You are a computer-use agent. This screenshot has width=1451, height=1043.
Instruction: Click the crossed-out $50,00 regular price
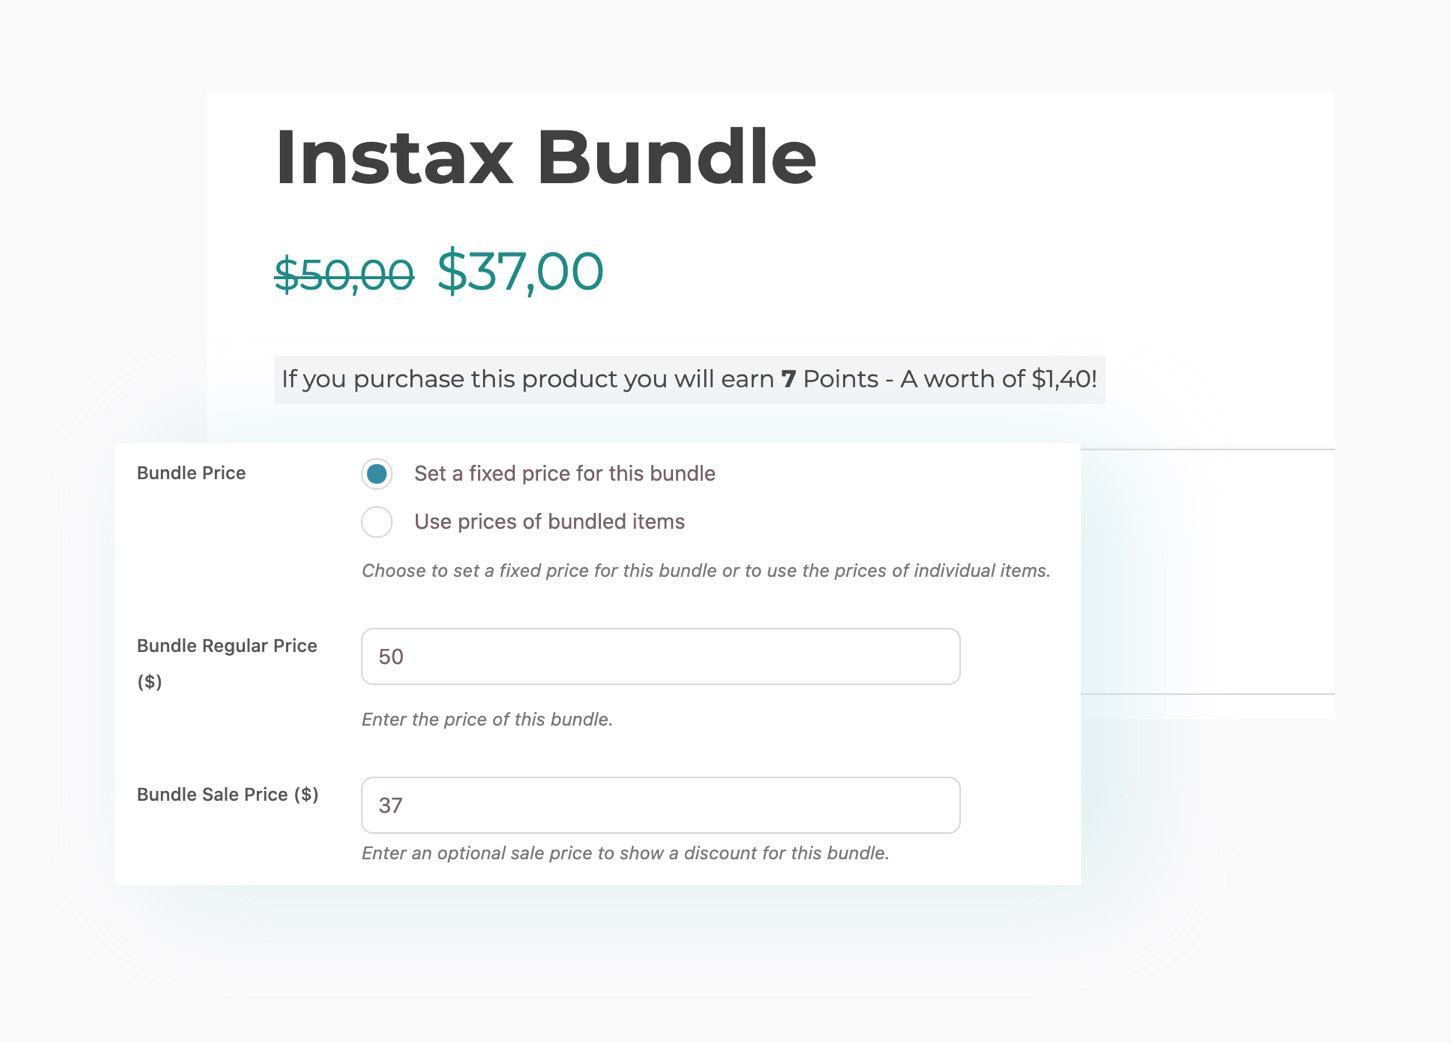[344, 274]
